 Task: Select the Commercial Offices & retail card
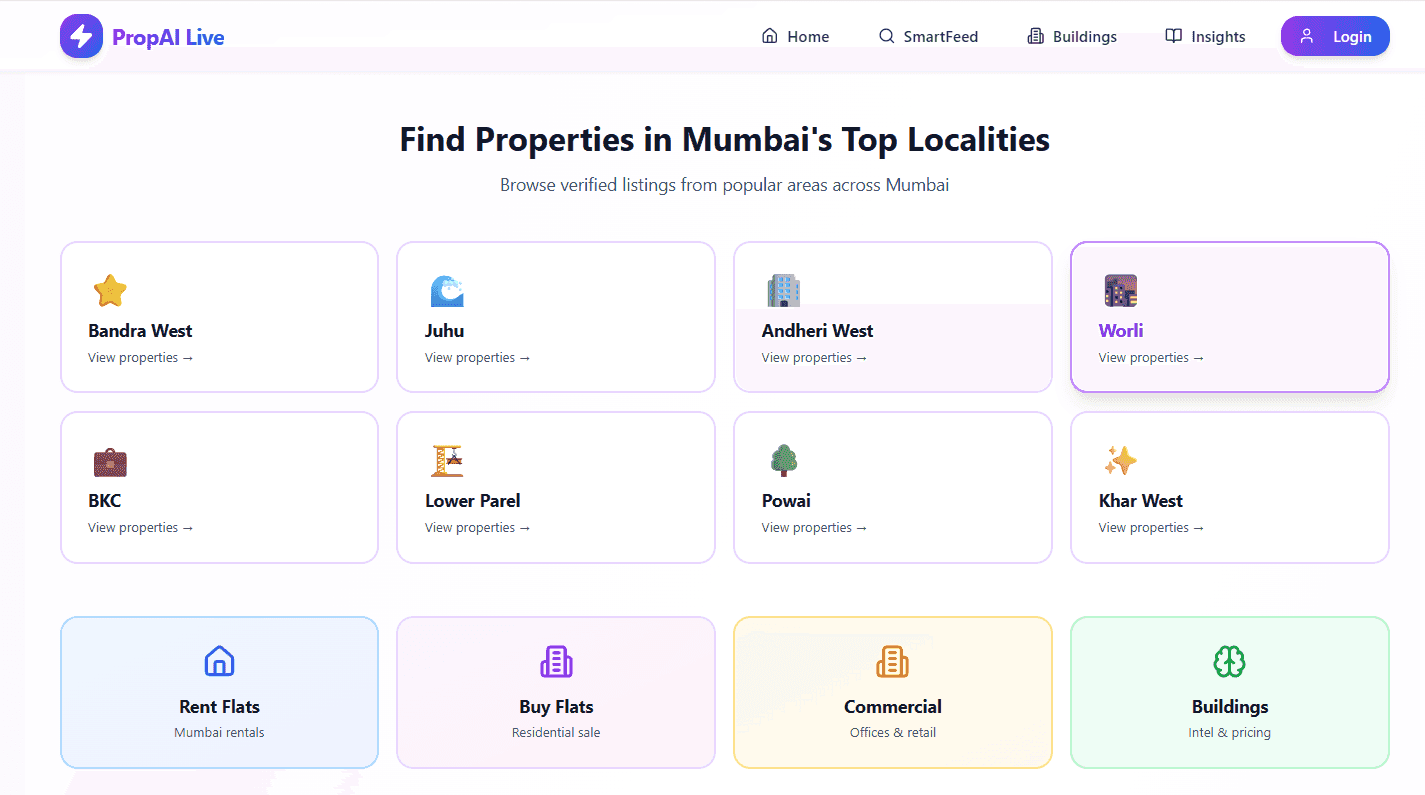click(892, 692)
